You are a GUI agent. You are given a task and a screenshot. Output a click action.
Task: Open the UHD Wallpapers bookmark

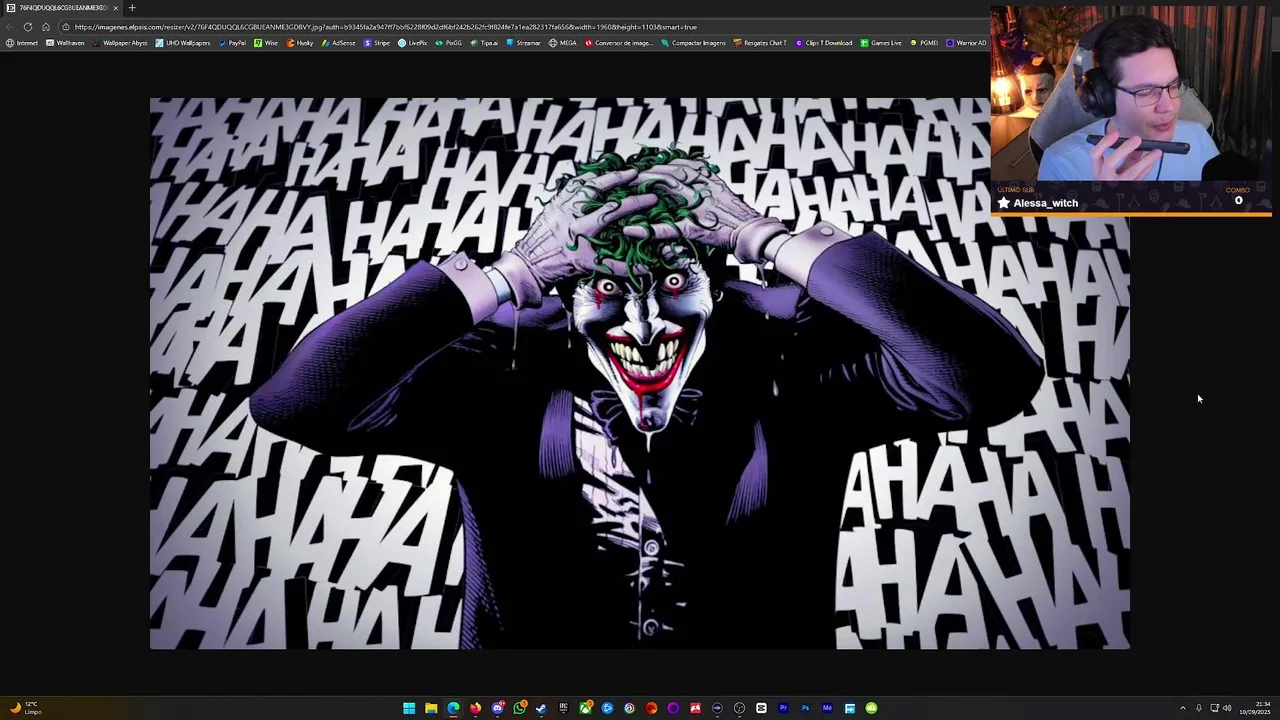pos(182,43)
